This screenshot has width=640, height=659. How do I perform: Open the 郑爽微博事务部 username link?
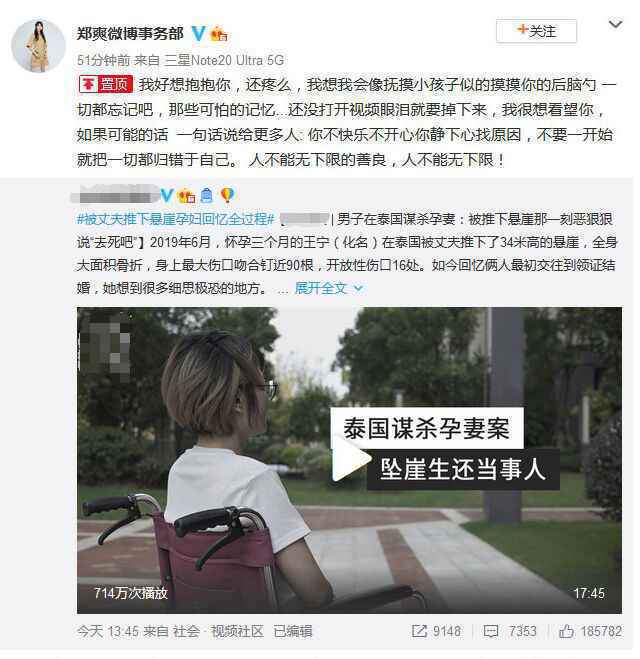(130, 33)
